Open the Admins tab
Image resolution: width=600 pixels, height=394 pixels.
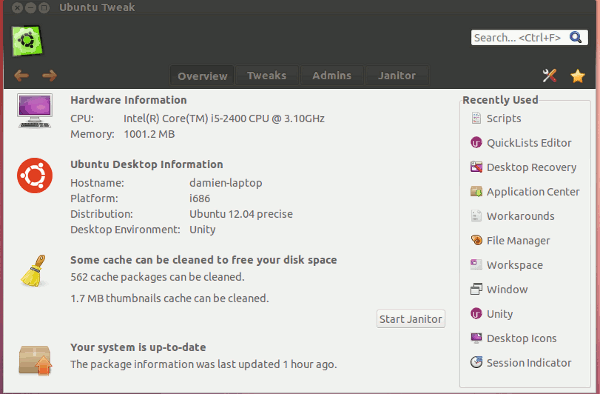pyautogui.click(x=332, y=75)
